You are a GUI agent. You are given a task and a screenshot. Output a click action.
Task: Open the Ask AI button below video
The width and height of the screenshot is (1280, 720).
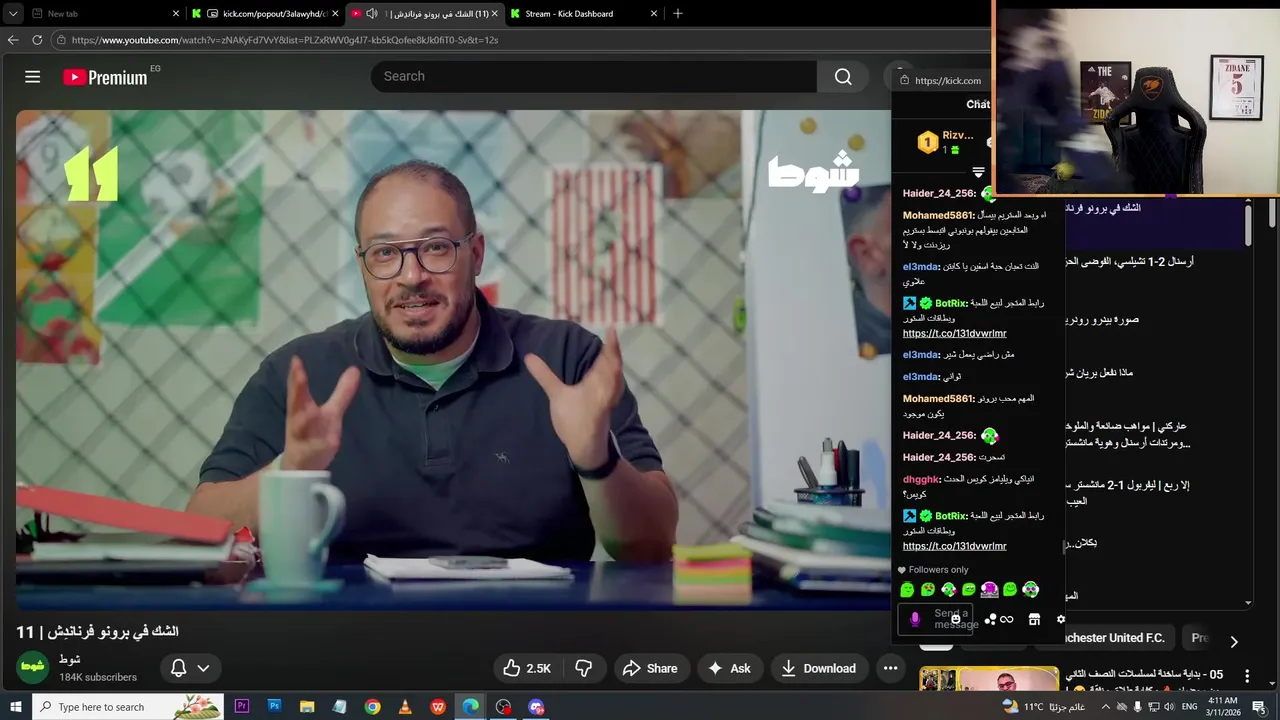(729, 668)
